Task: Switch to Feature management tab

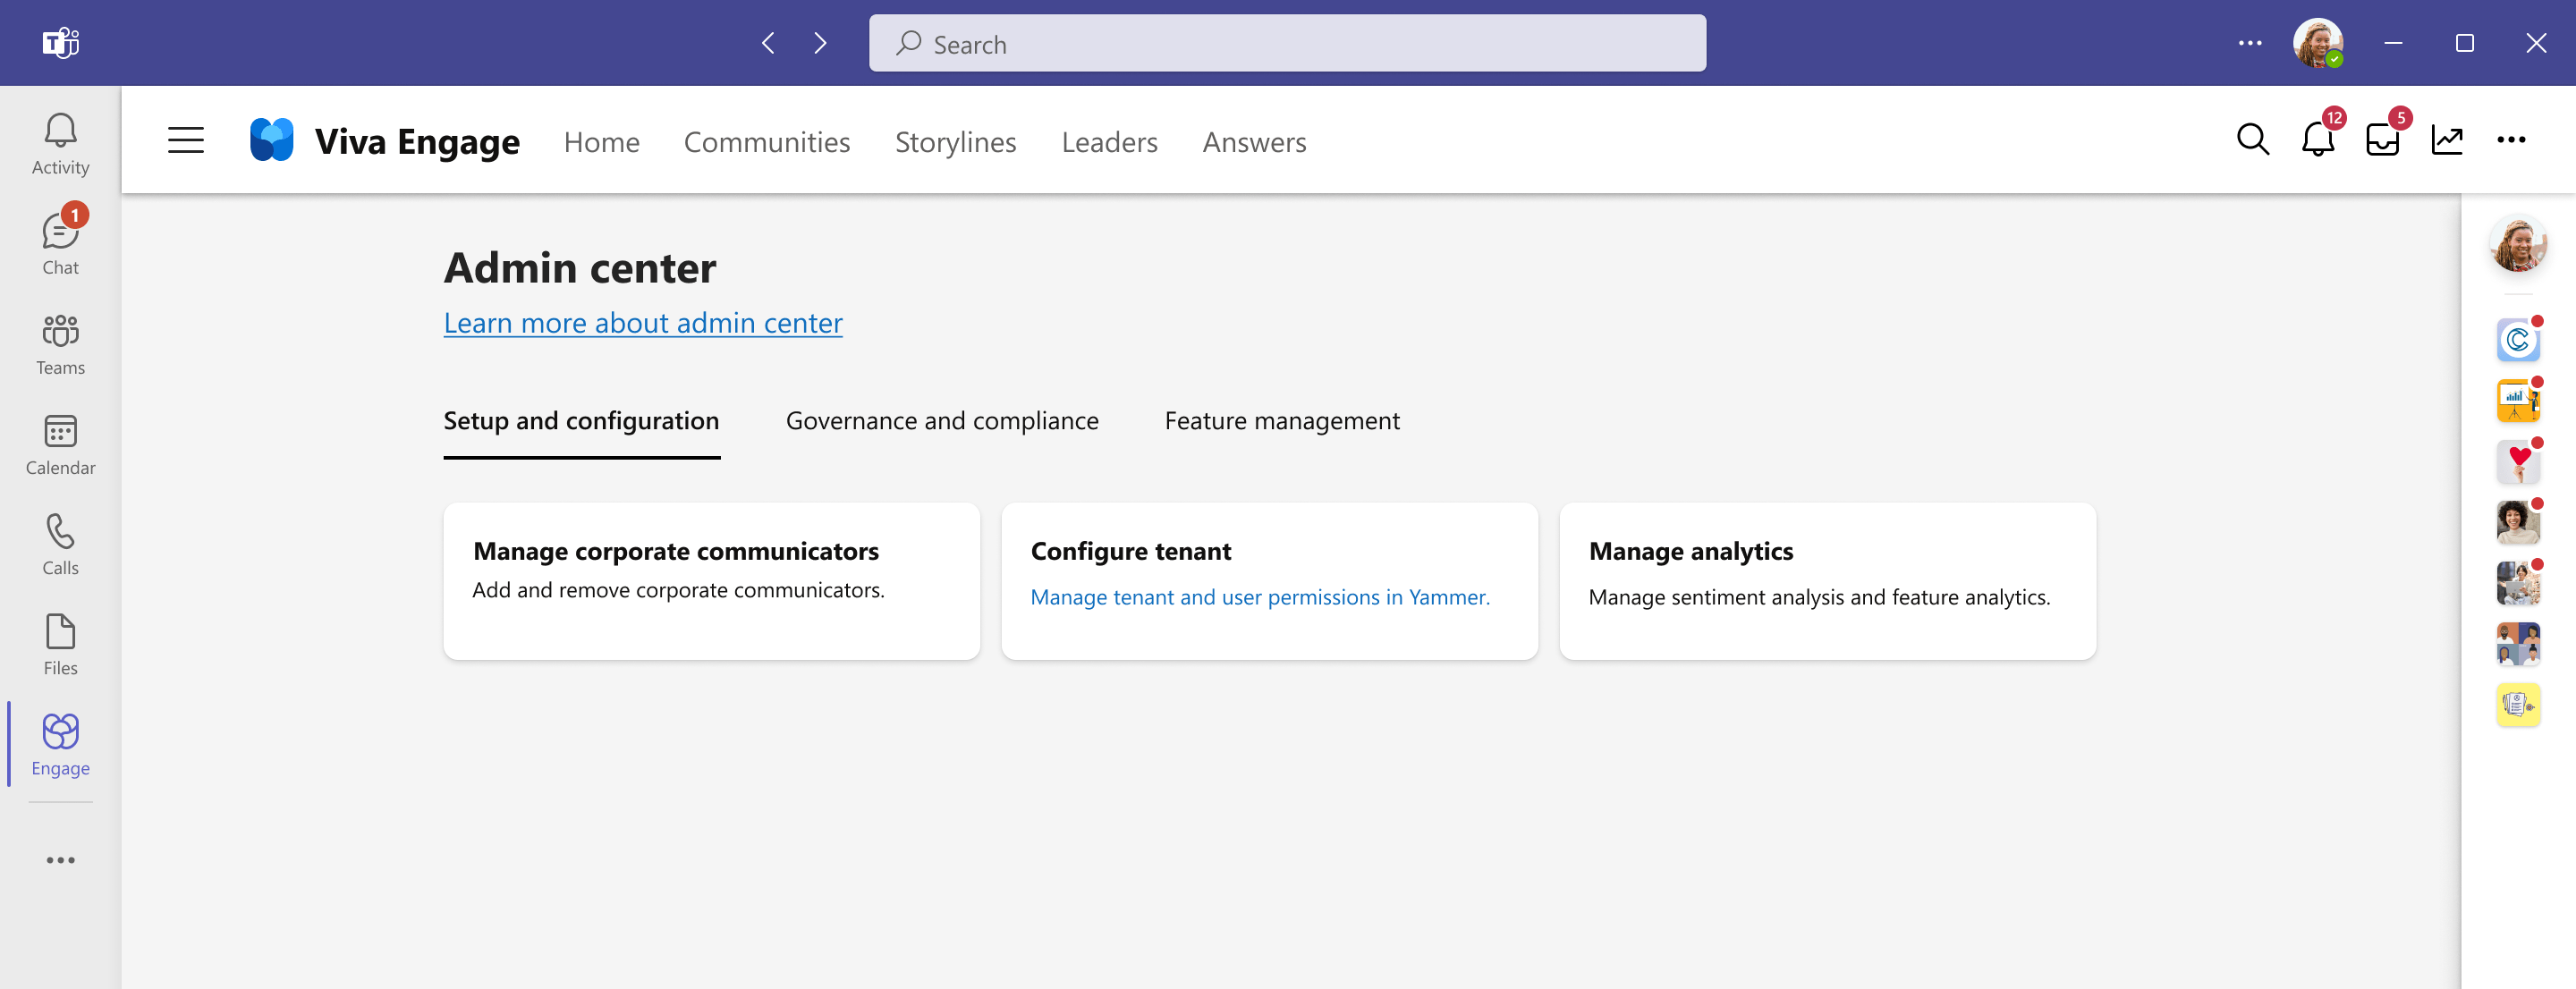Action: pos(1282,420)
